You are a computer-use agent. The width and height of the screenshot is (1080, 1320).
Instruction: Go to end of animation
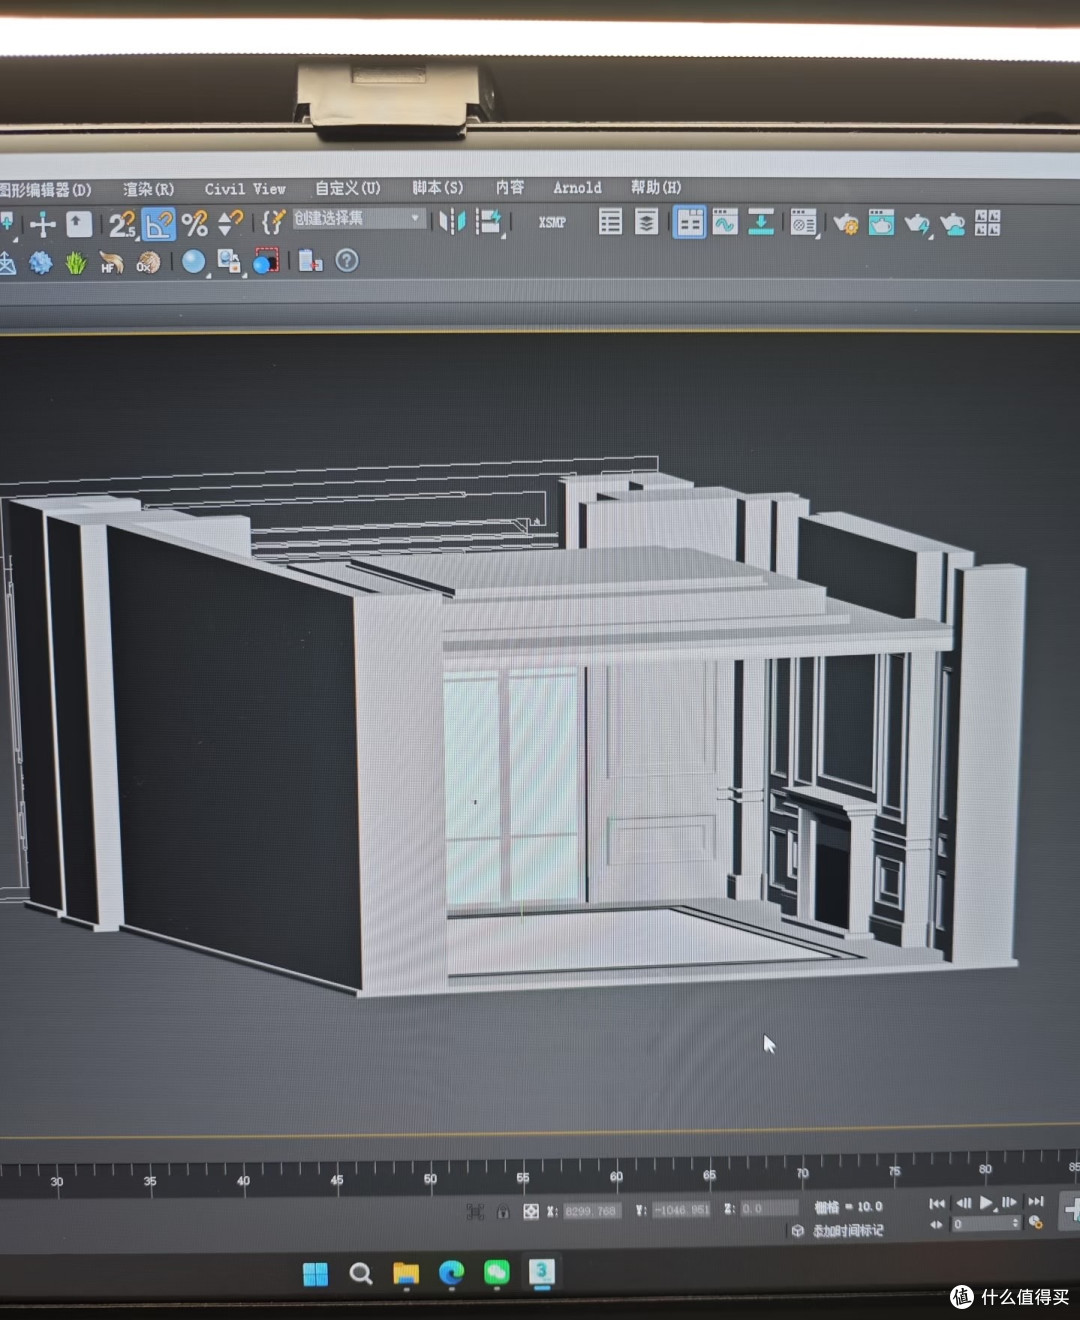point(1036,1201)
